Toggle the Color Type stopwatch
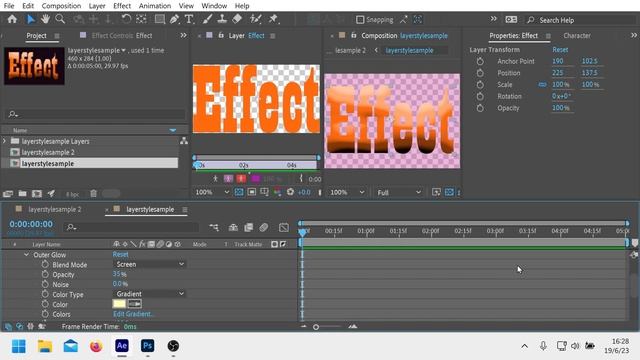The height and width of the screenshot is (360, 640). click(x=45, y=294)
